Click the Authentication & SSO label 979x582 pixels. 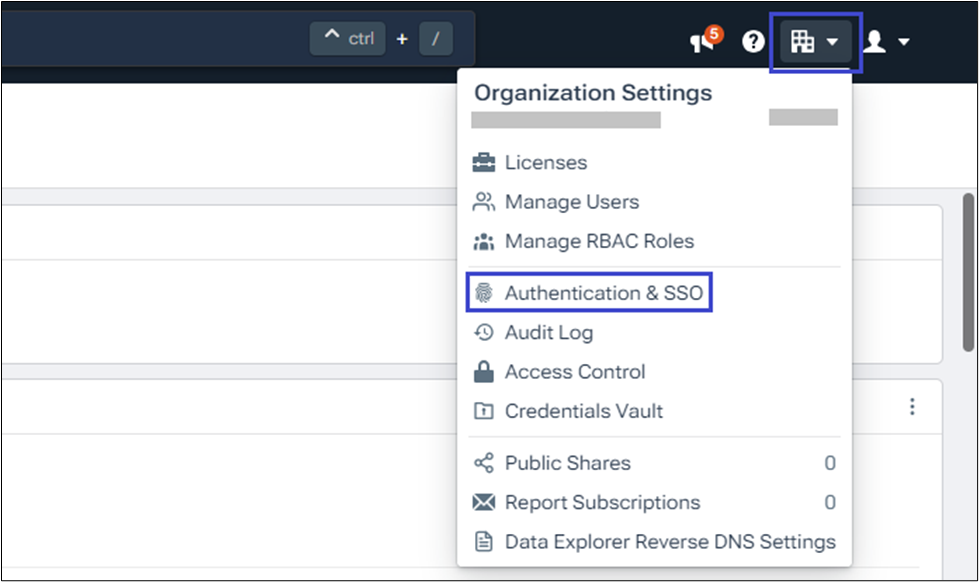point(604,293)
